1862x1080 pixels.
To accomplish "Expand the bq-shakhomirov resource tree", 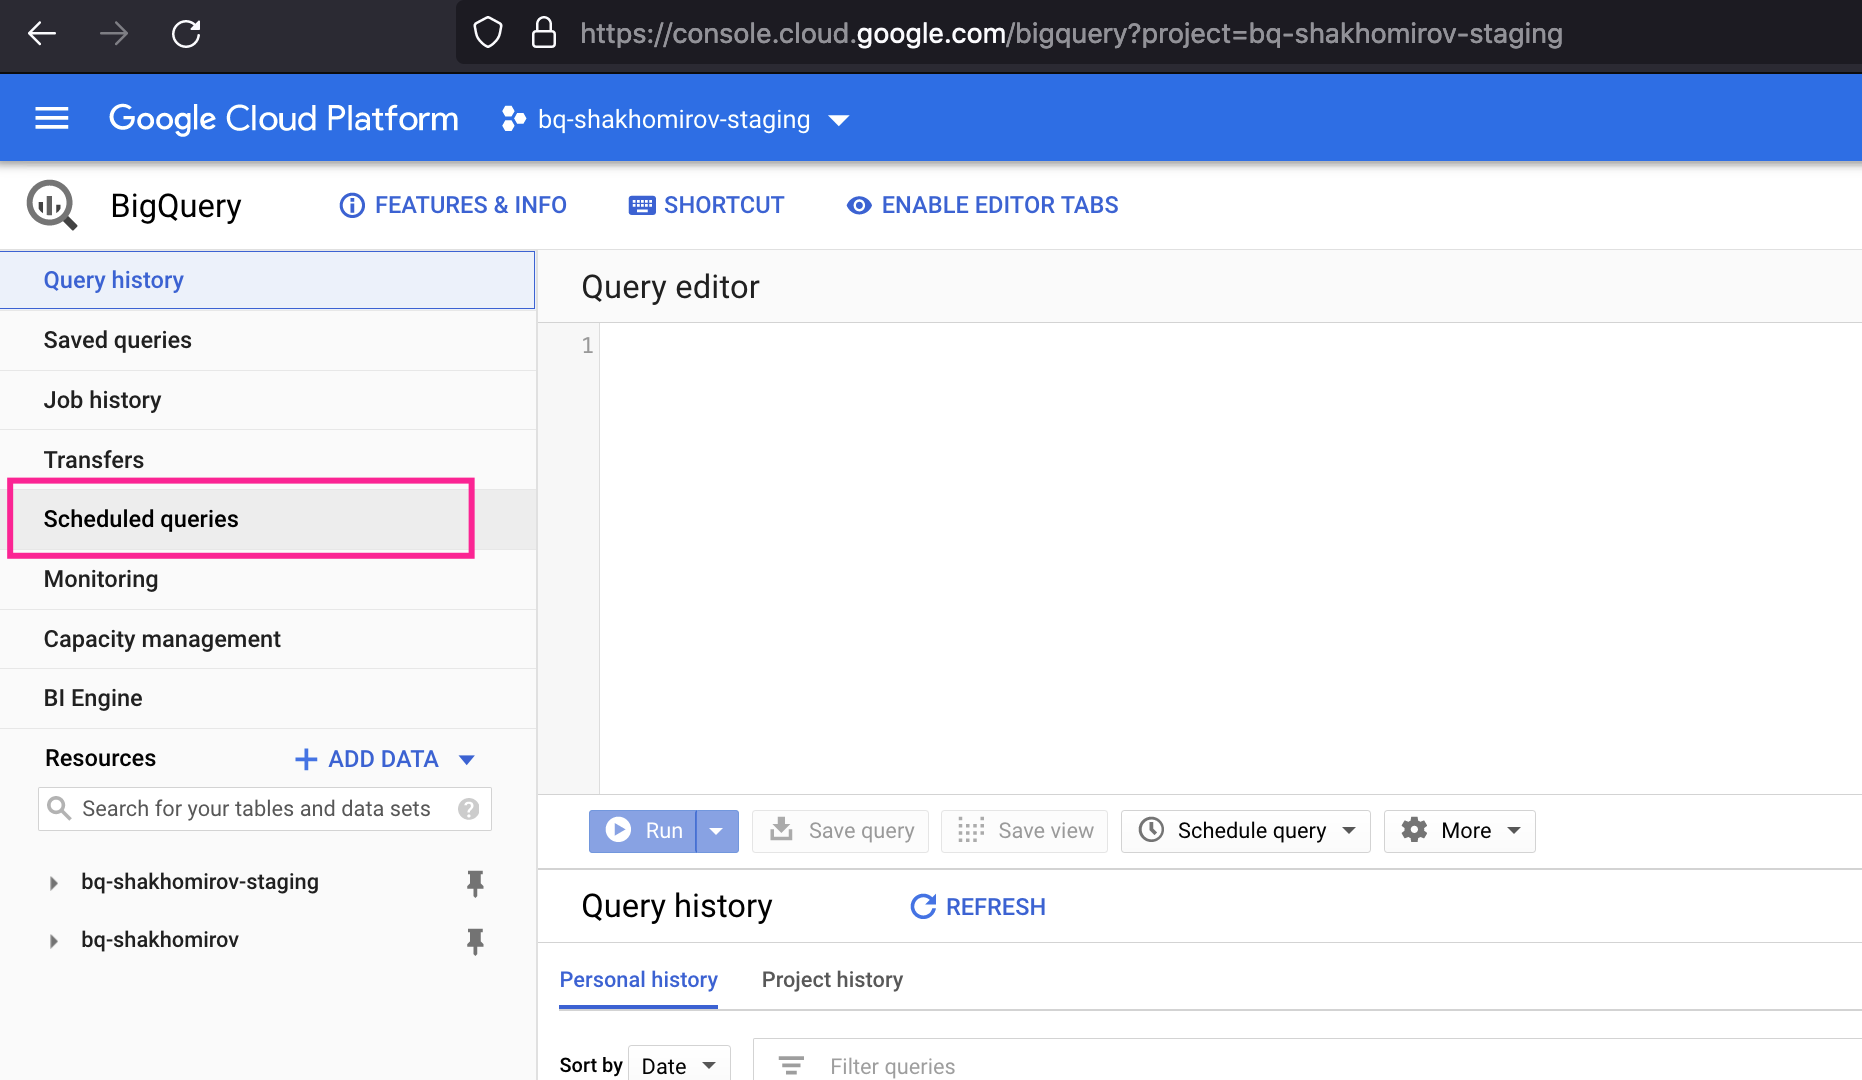I will pos(52,941).
